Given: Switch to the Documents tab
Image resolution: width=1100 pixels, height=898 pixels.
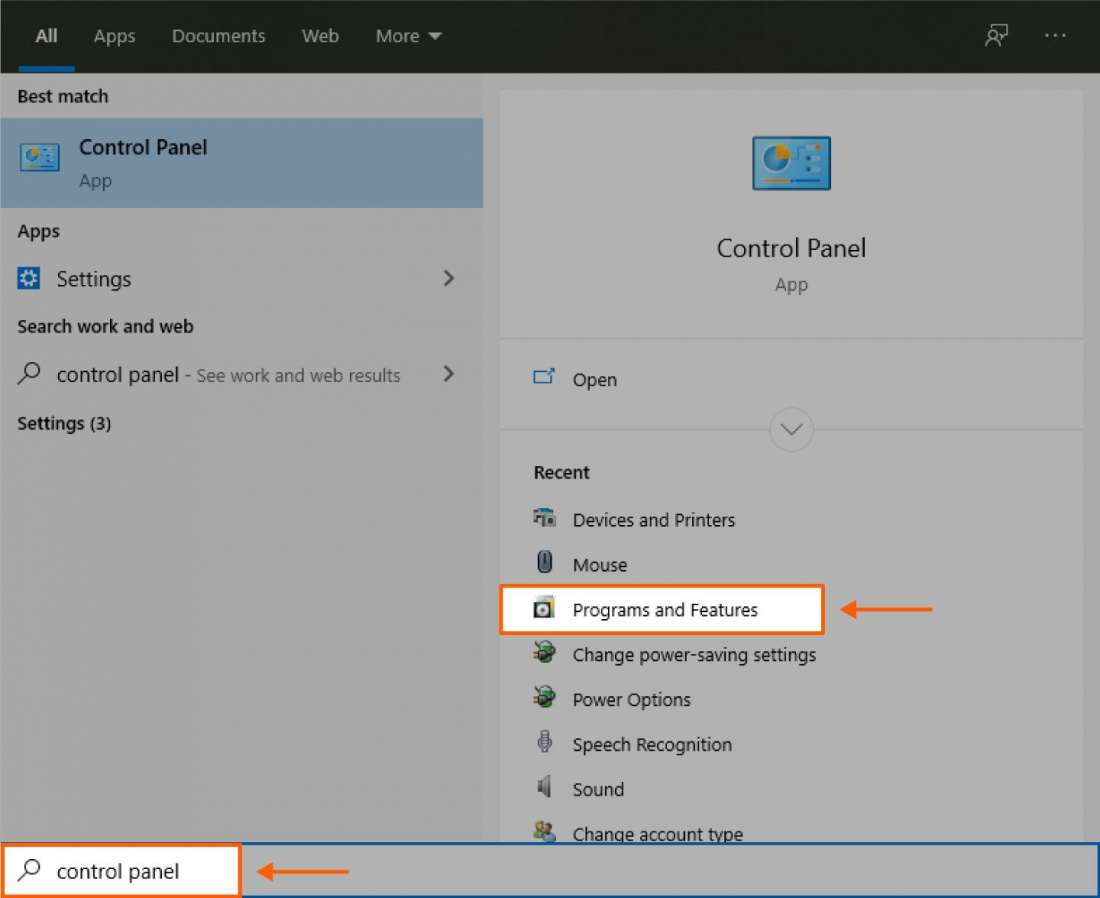Looking at the screenshot, I should coord(218,36).
